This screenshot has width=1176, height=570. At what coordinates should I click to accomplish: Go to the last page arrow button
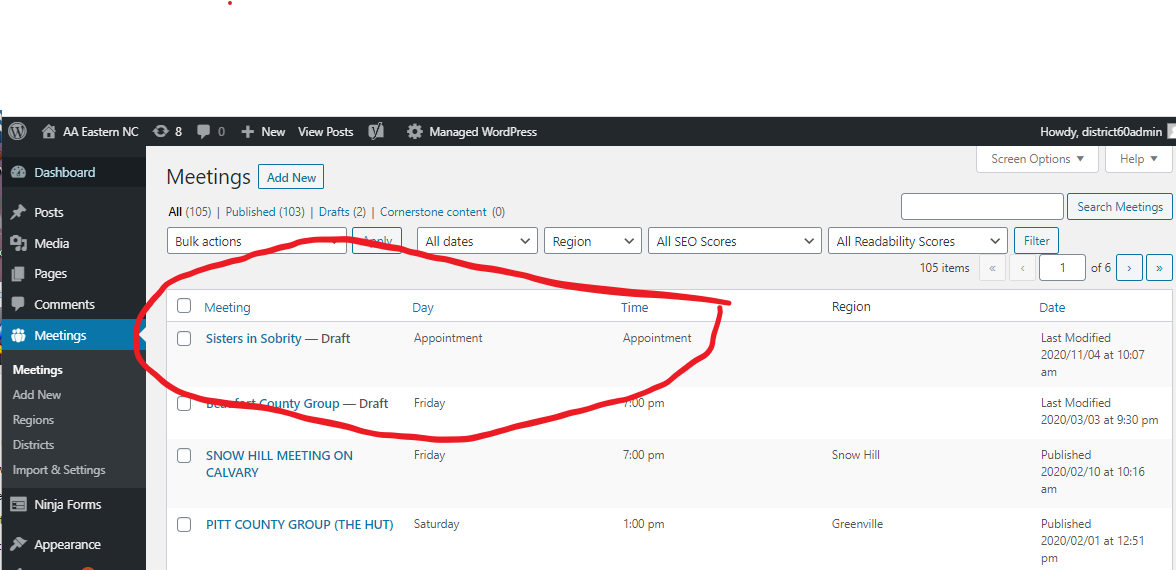pos(1160,268)
